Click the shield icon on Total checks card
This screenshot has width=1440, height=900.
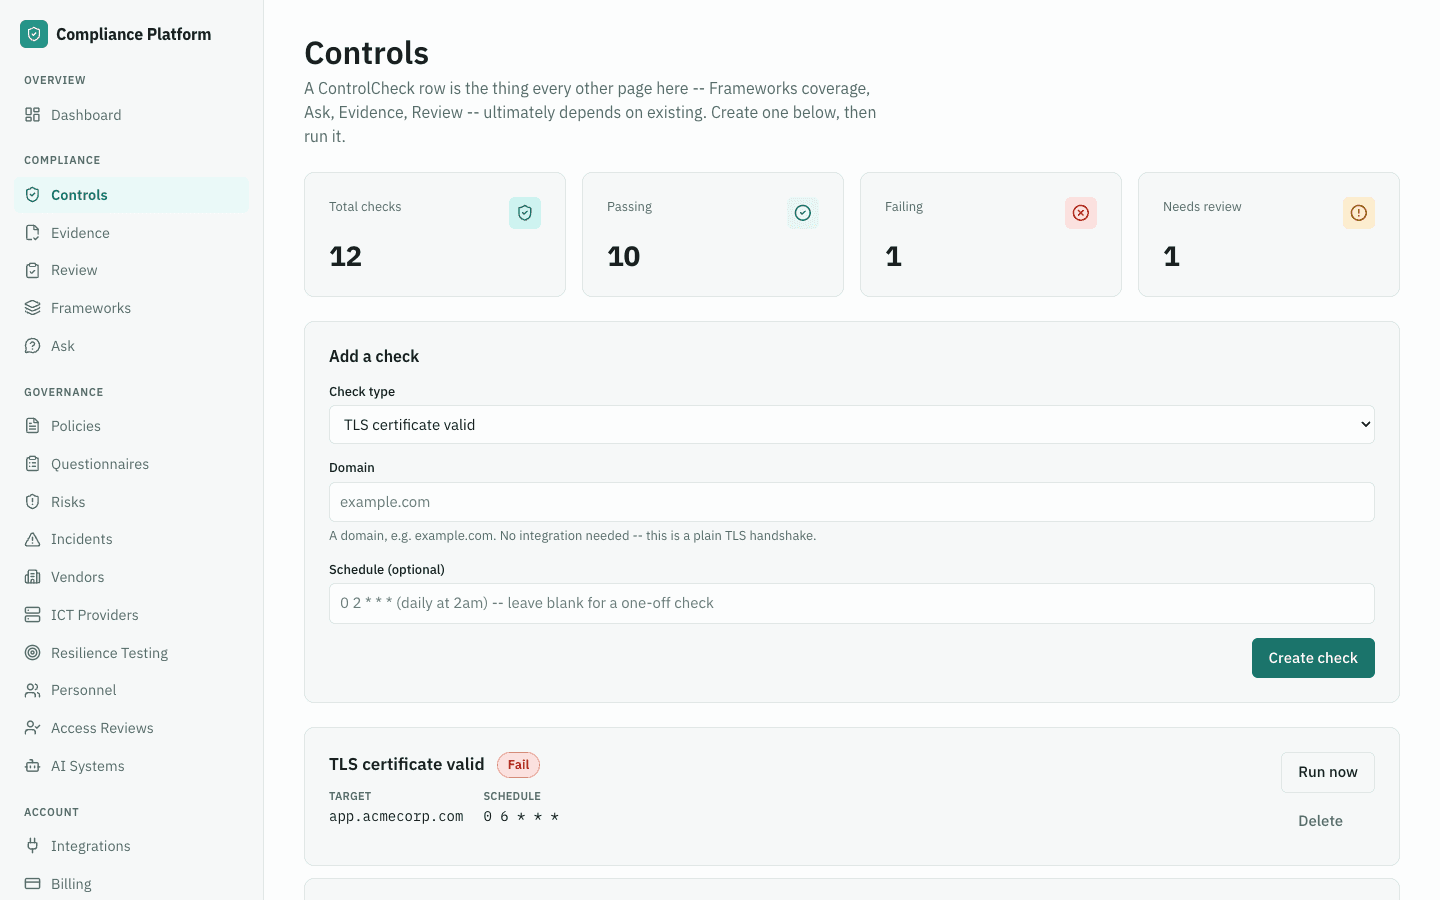525,213
